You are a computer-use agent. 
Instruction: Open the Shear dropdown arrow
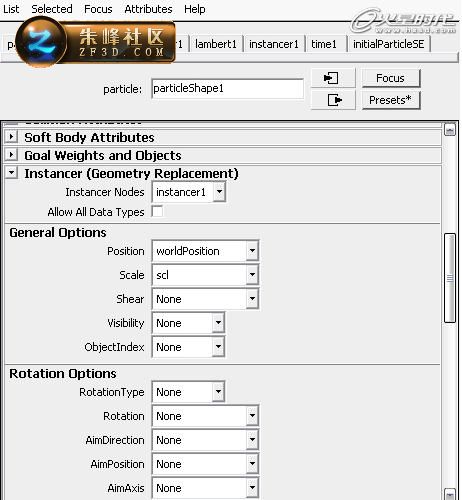(x=252, y=299)
